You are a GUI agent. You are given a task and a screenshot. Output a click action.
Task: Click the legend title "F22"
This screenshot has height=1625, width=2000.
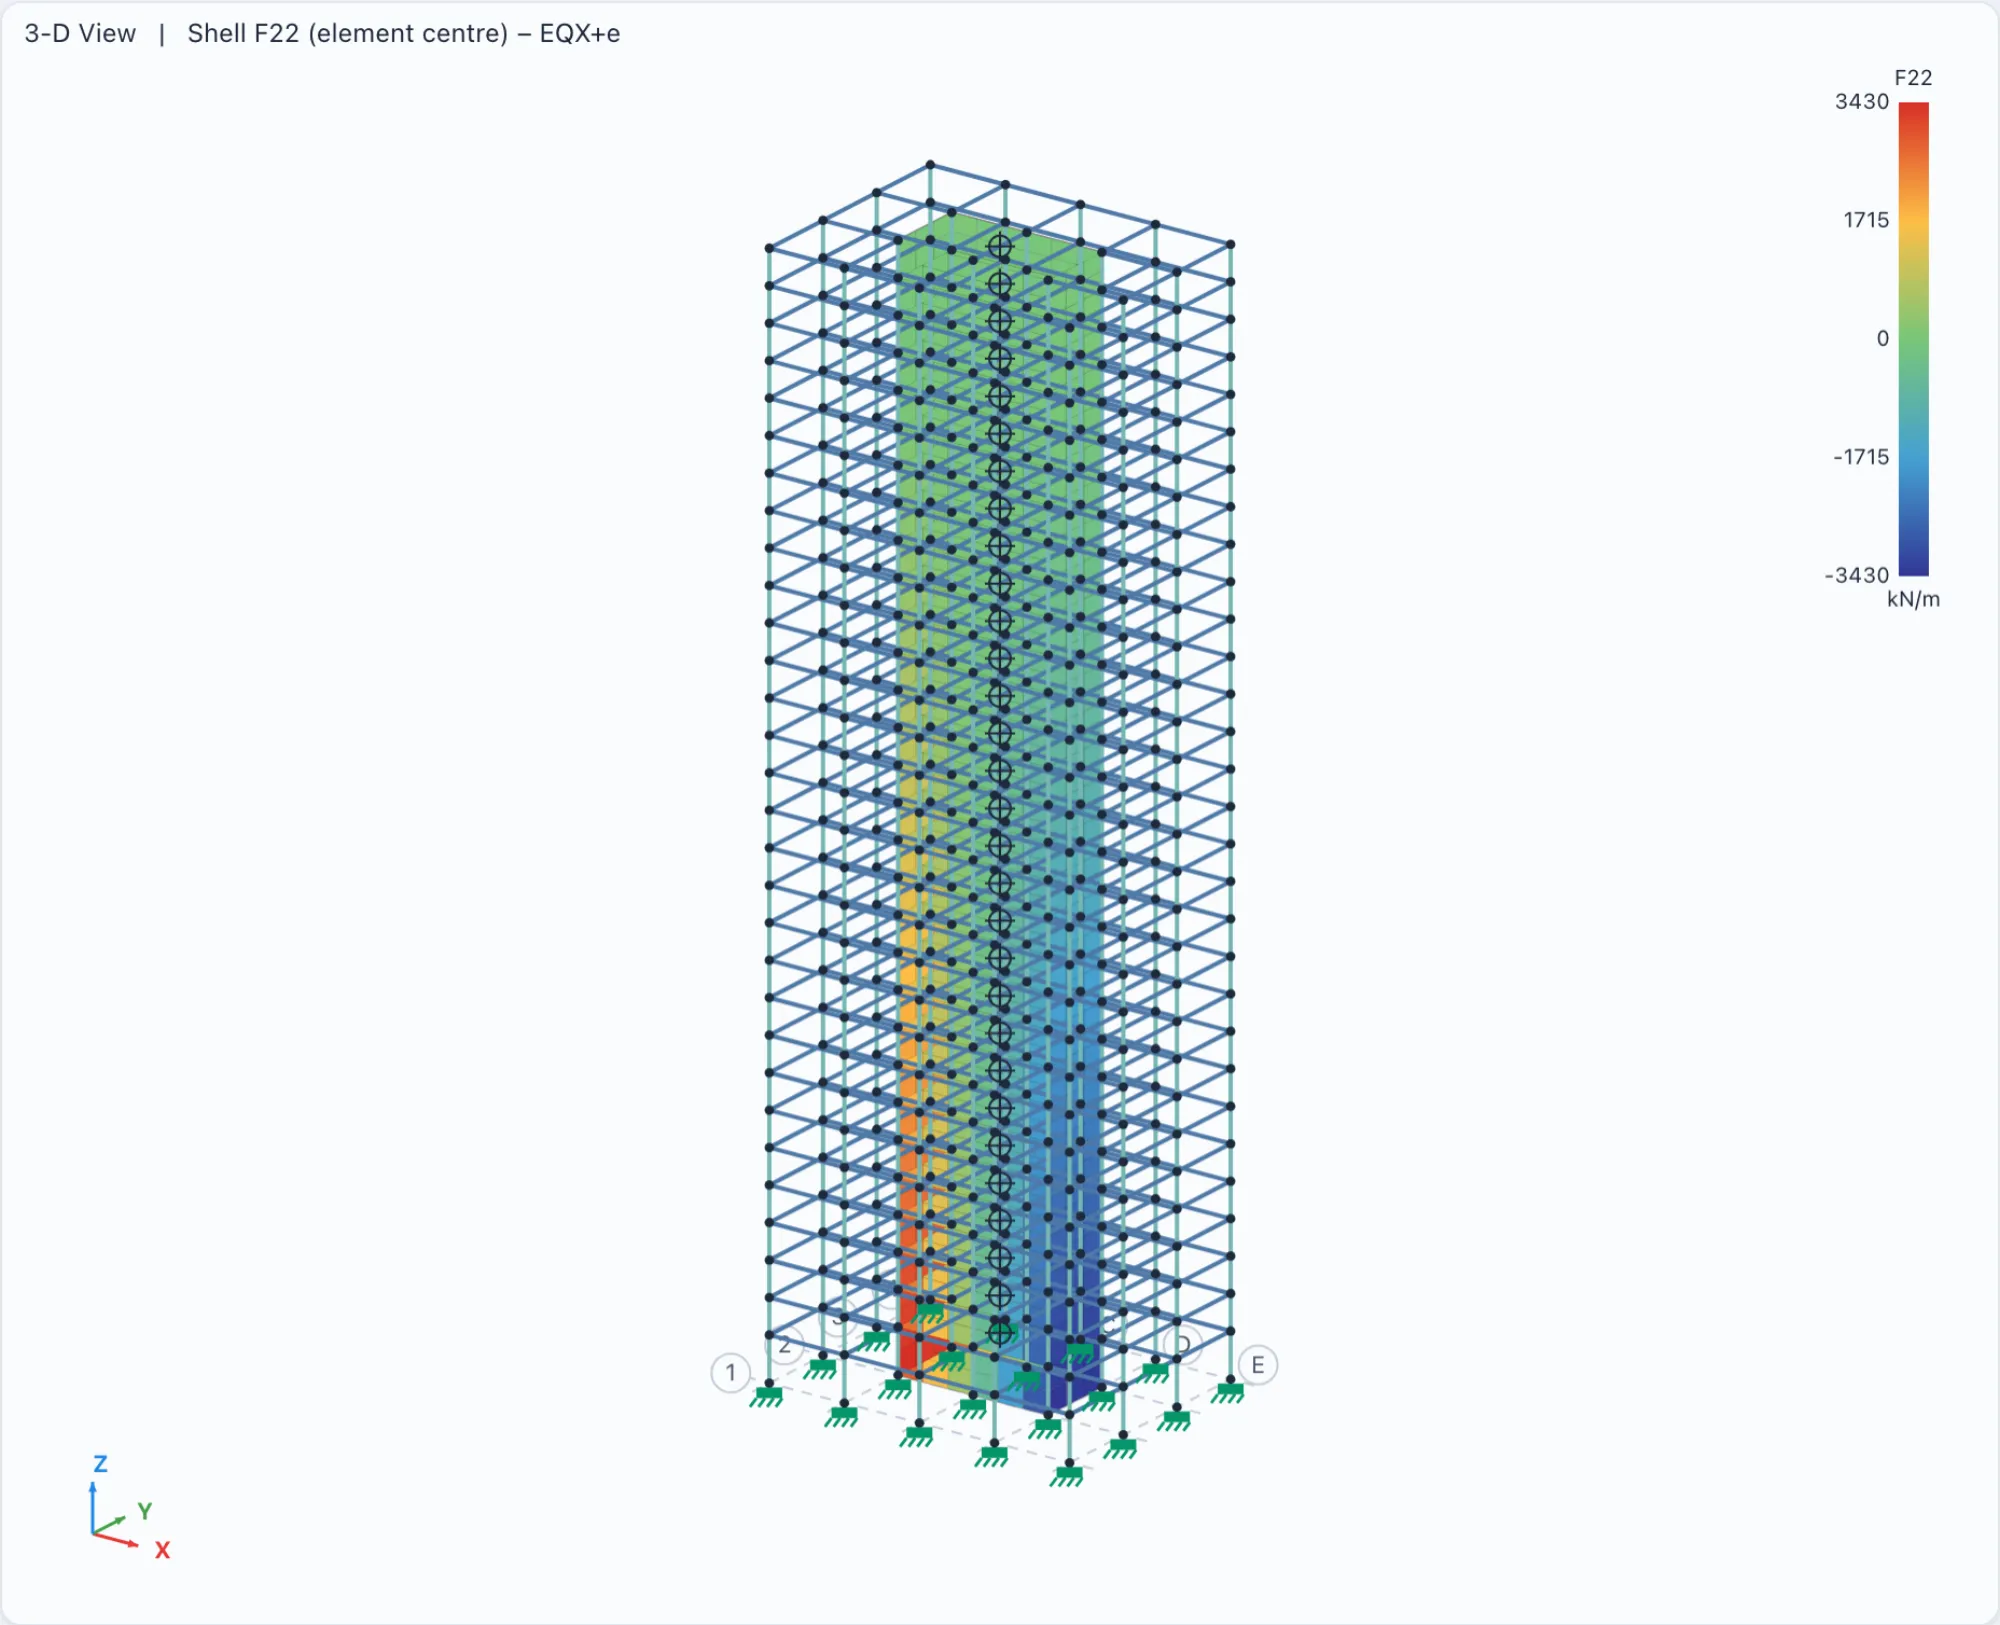(1913, 78)
